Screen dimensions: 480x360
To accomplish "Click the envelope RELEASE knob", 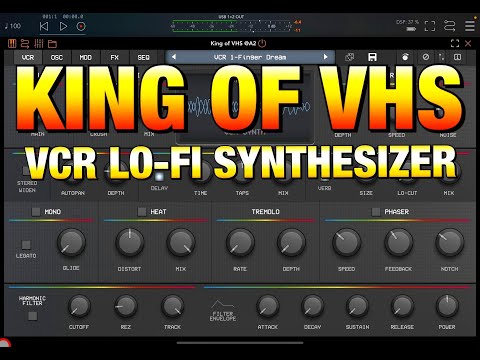I will (402, 306).
